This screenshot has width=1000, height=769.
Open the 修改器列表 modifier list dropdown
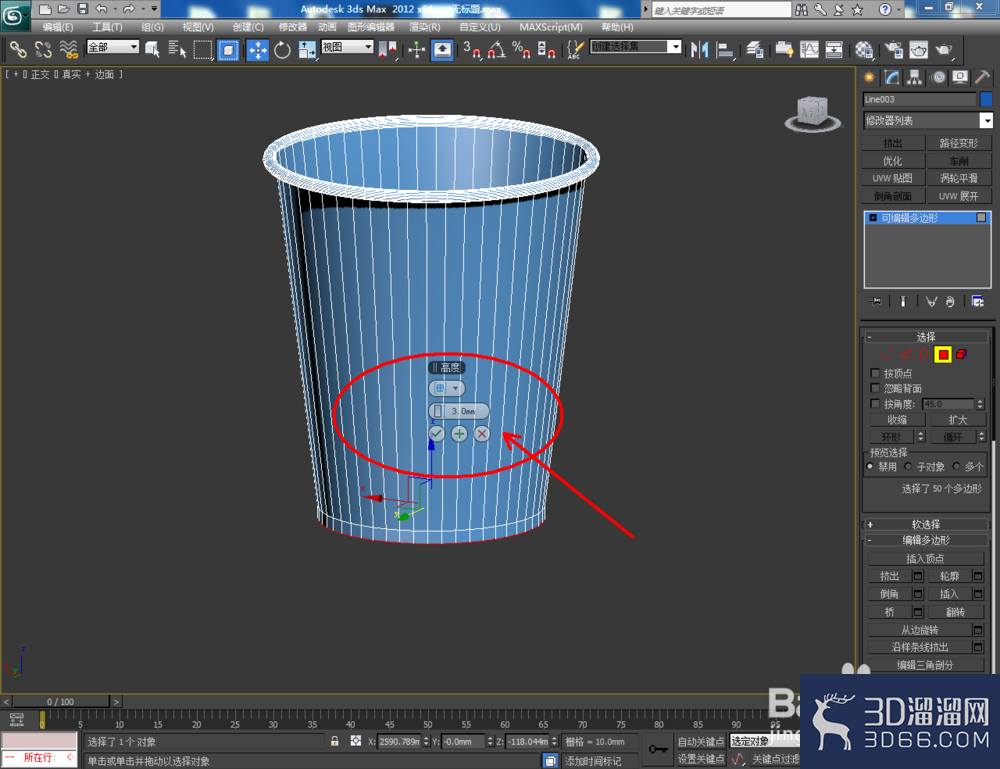(927, 121)
